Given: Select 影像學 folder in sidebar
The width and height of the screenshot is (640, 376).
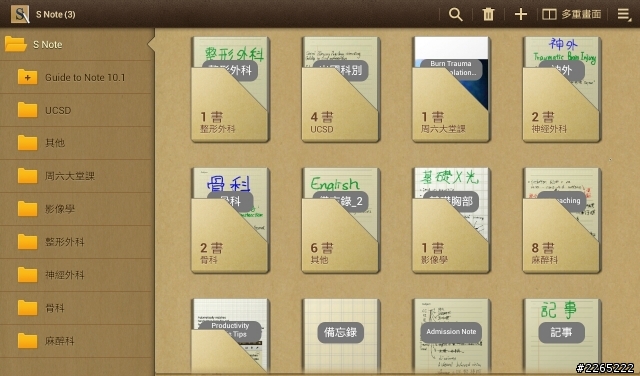Looking at the screenshot, I should pyautogui.click(x=76, y=209).
